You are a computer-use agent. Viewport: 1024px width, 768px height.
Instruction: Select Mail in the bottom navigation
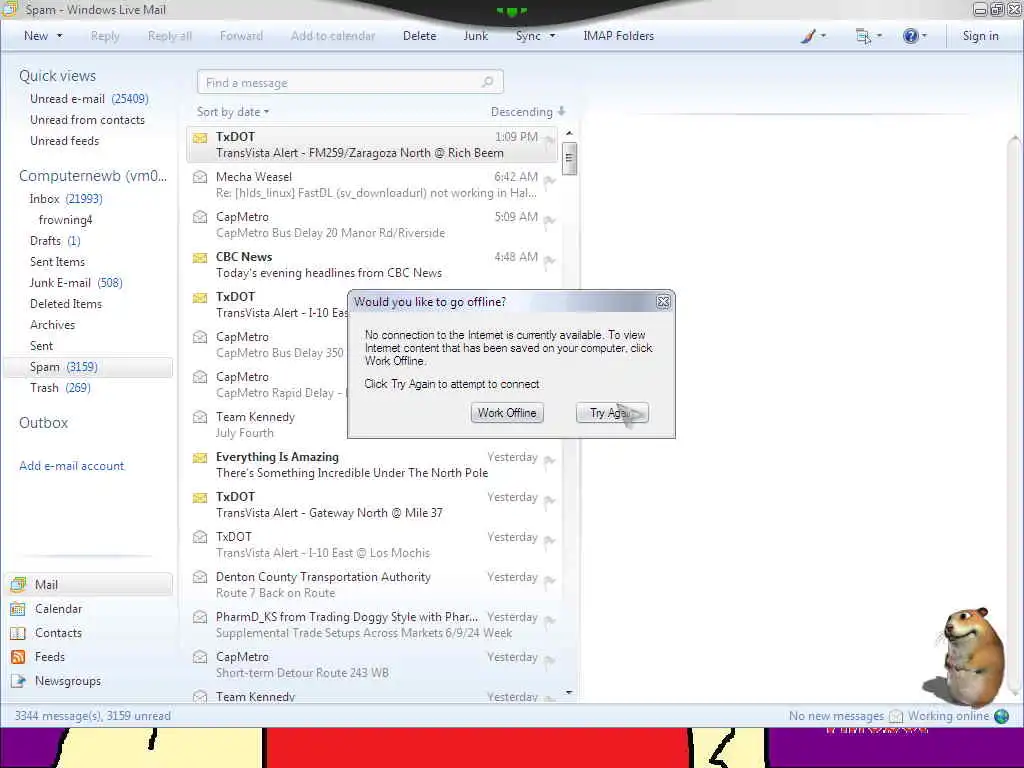click(x=88, y=584)
